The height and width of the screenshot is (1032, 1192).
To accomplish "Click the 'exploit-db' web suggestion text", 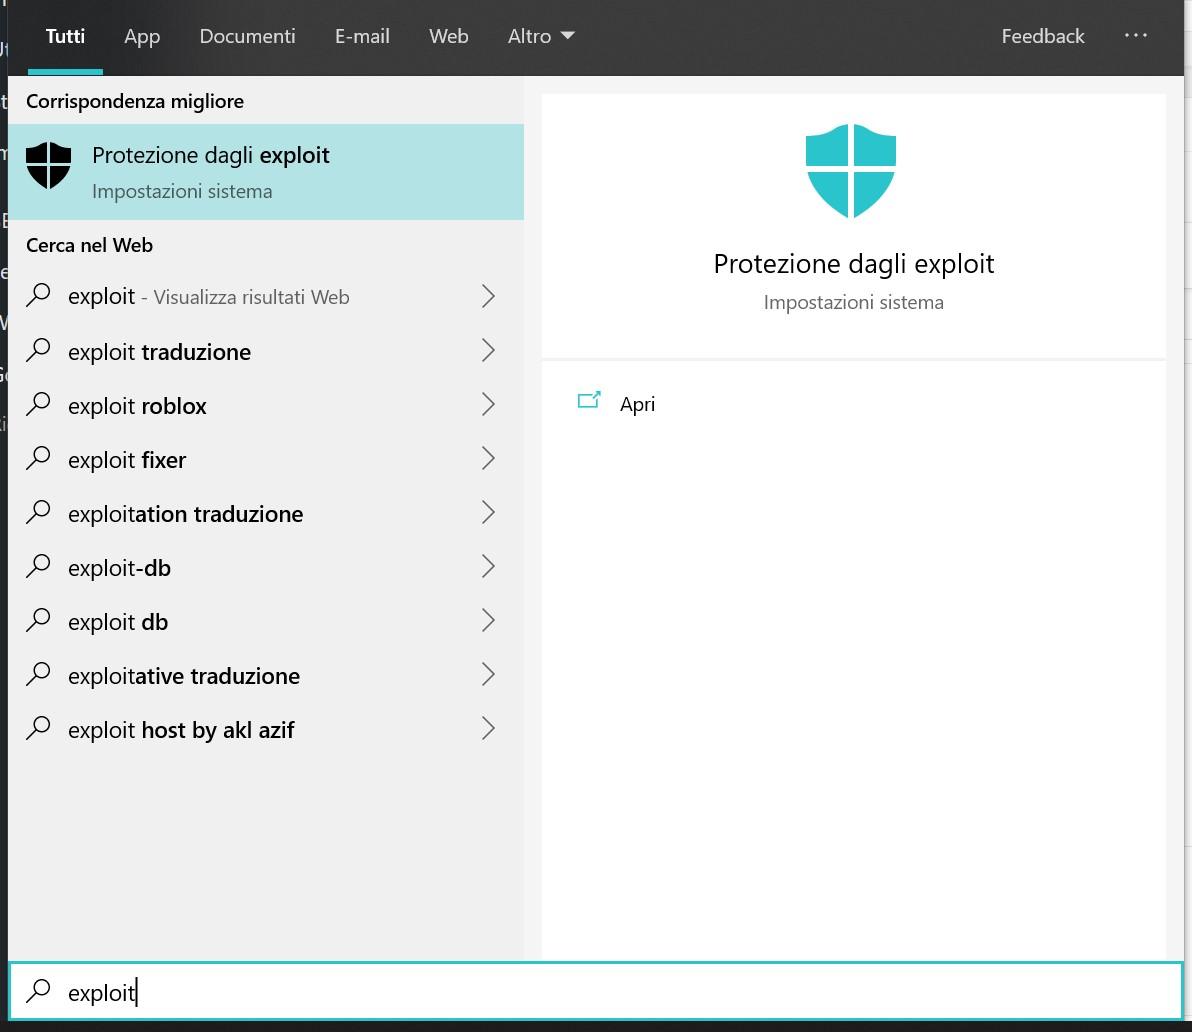I will 119,568.
